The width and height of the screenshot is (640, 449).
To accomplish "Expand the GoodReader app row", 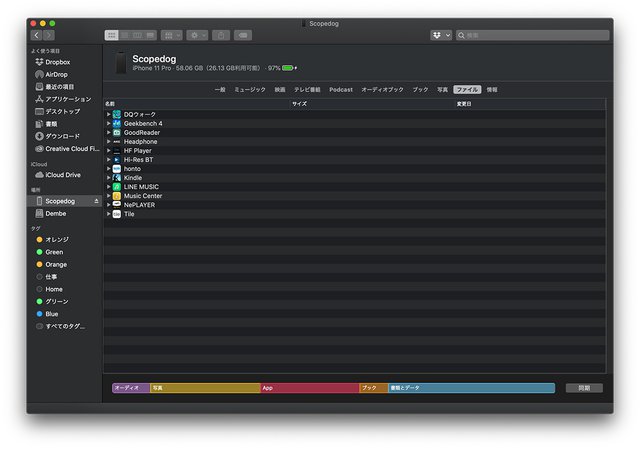I will click(109, 132).
